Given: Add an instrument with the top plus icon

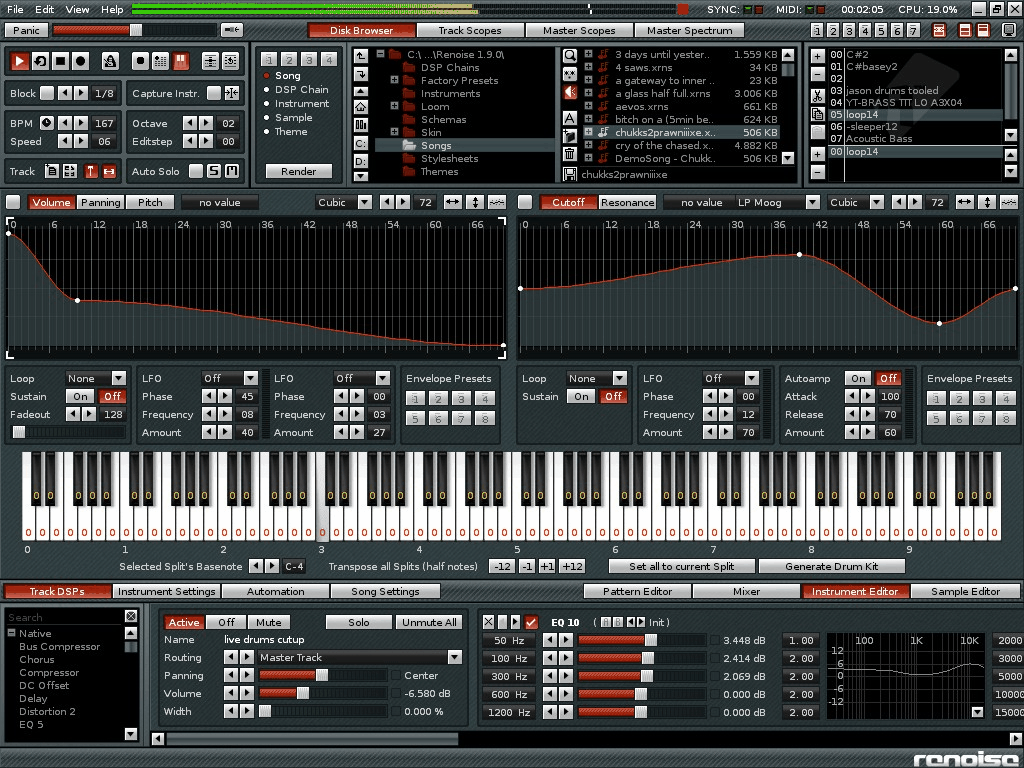Looking at the screenshot, I should [x=818, y=56].
